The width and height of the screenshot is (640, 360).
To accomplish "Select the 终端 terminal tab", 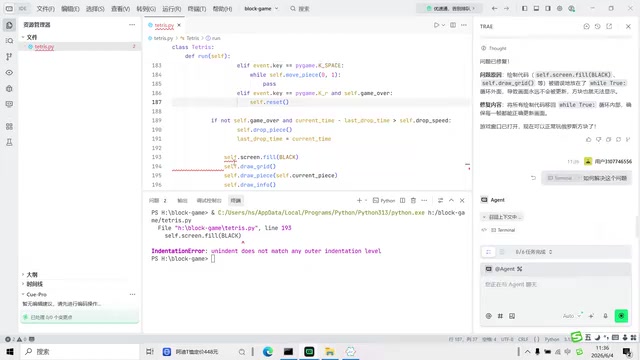I will [x=236, y=200].
